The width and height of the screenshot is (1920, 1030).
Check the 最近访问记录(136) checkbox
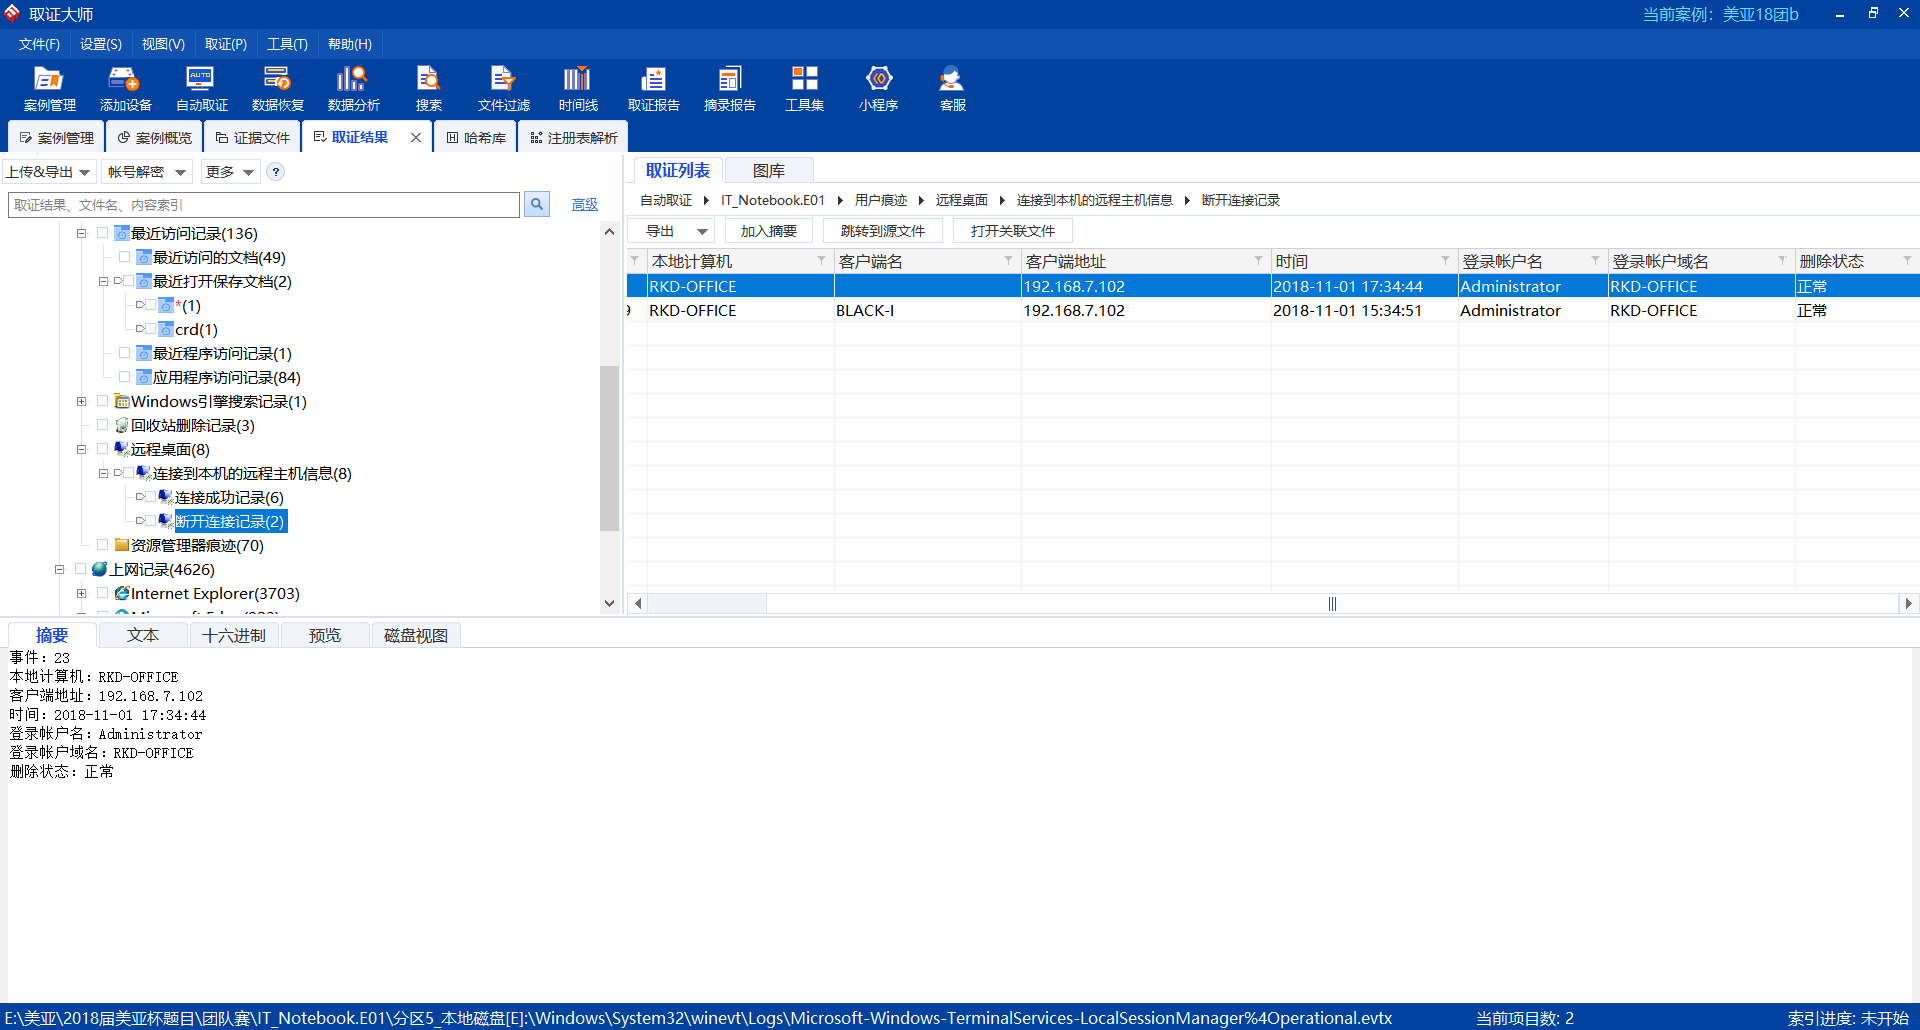point(102,233)
